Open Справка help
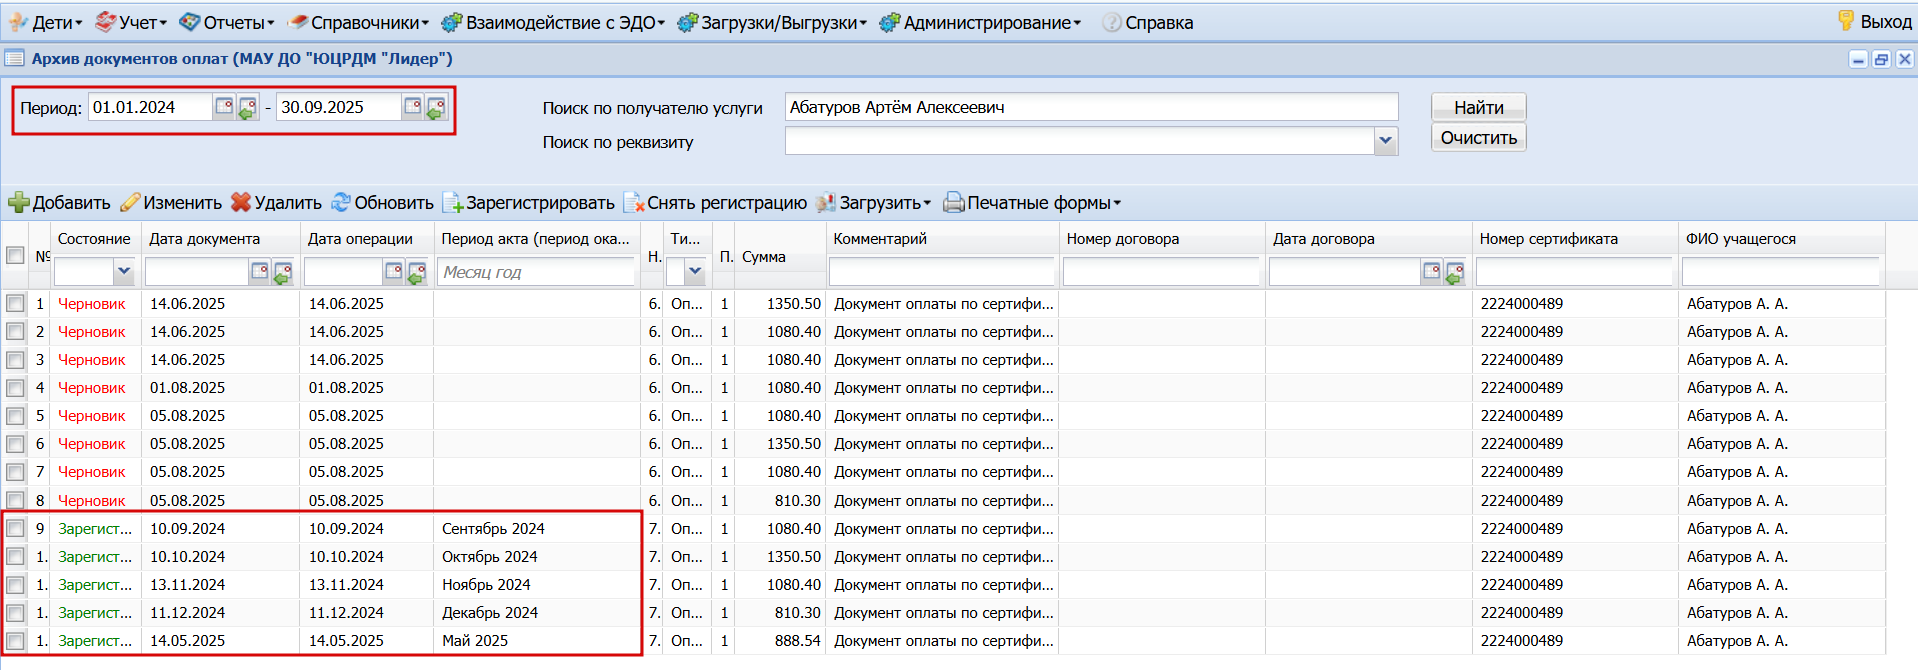Image resolution: width=1918 pixels, height=670 pixels. 1147,22
